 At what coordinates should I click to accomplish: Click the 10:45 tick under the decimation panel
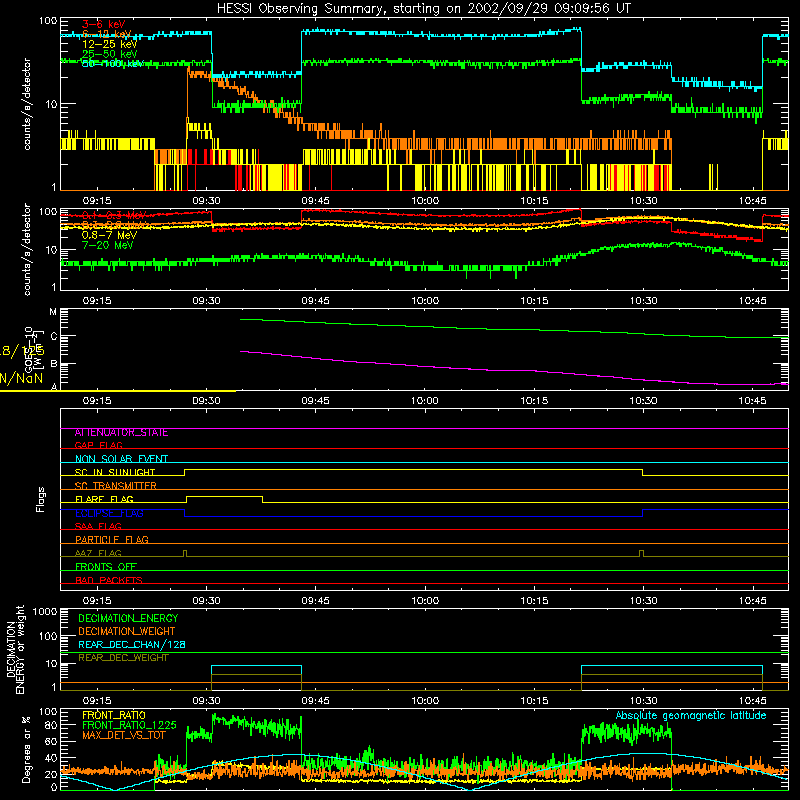(752, 701)
